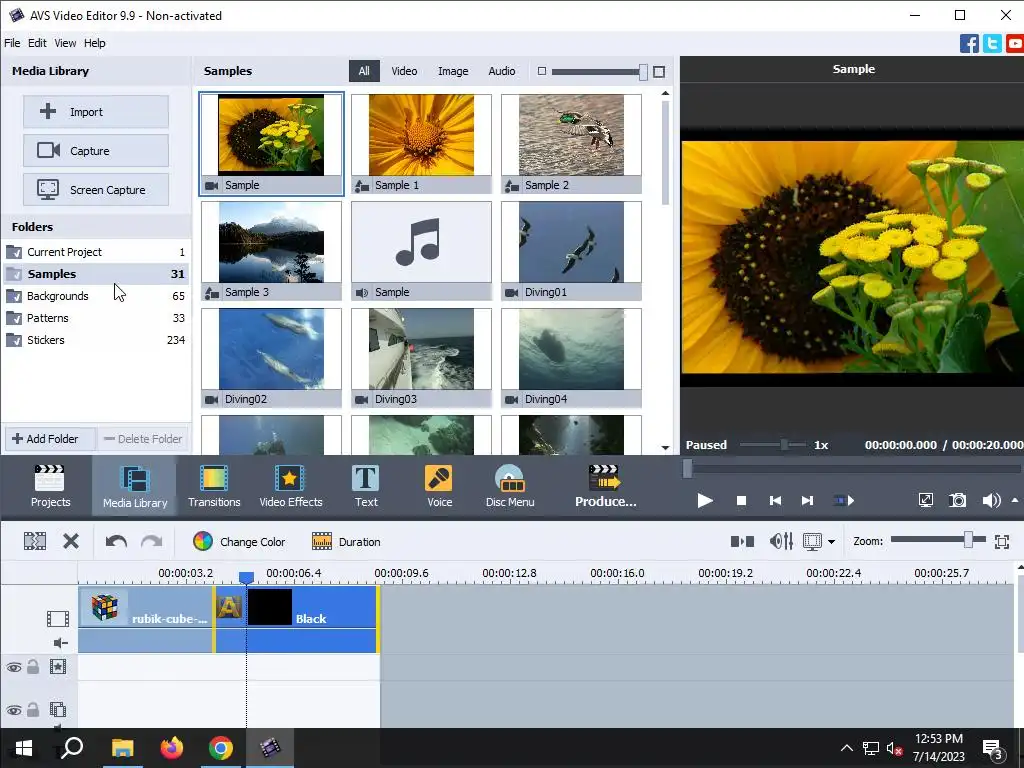
Task: Click the preview seek bar handle
Action: coord(687,468)
